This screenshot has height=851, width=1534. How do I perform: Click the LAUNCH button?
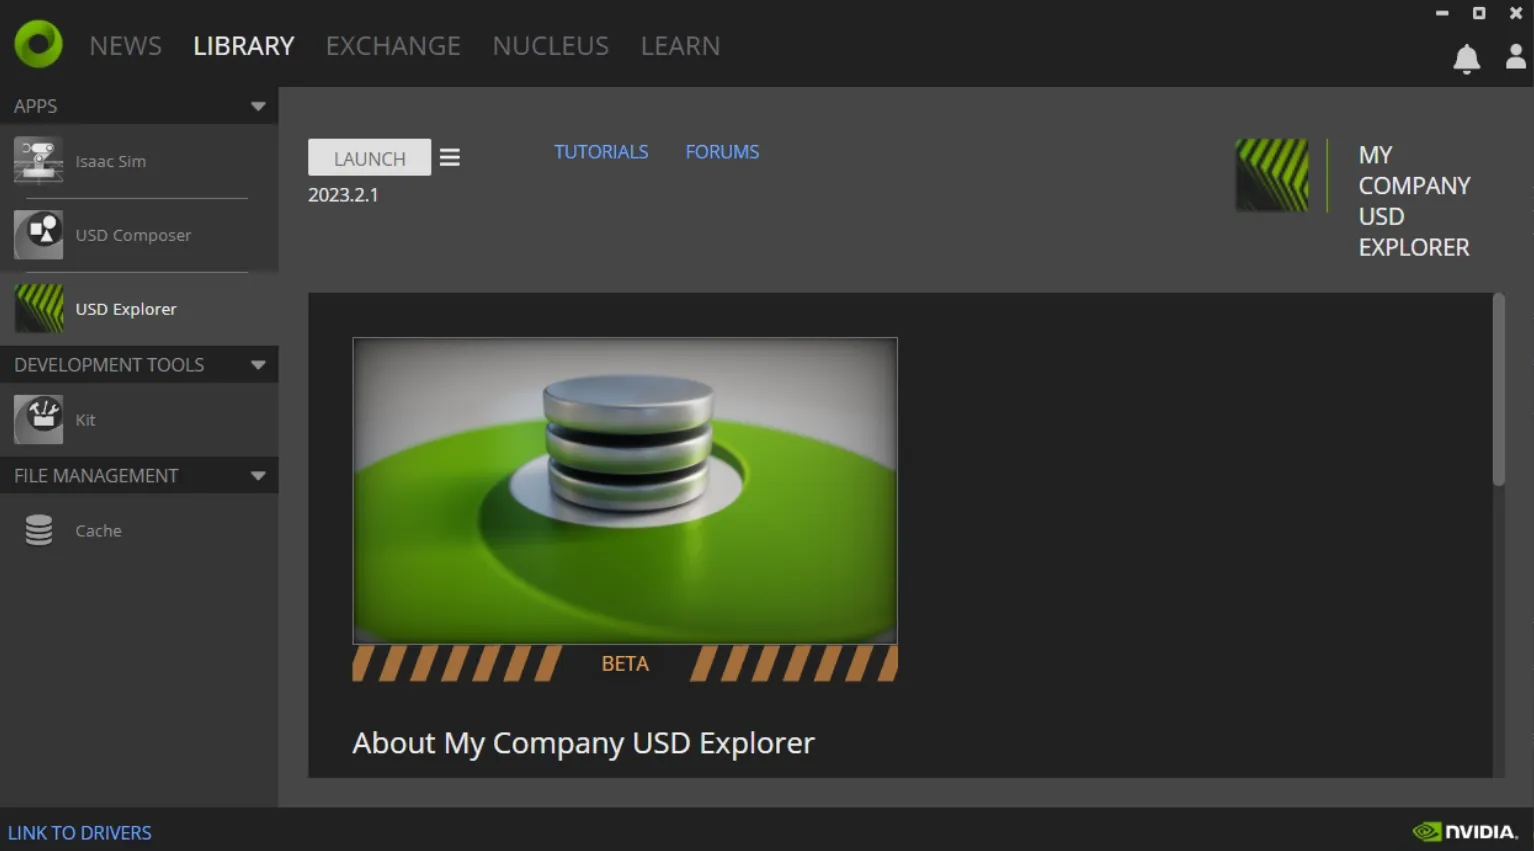[x=369, y=158]
